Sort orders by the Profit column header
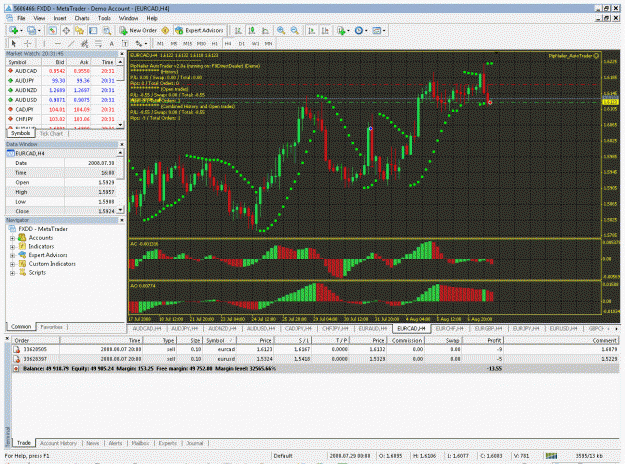Viewport: 625px width, 464px height. [x=483, y=340]
